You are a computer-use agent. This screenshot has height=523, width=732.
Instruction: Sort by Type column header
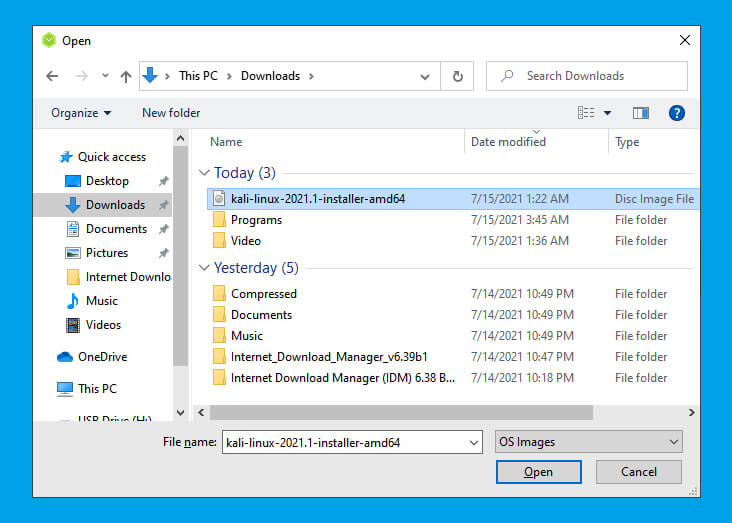(627, 142)
